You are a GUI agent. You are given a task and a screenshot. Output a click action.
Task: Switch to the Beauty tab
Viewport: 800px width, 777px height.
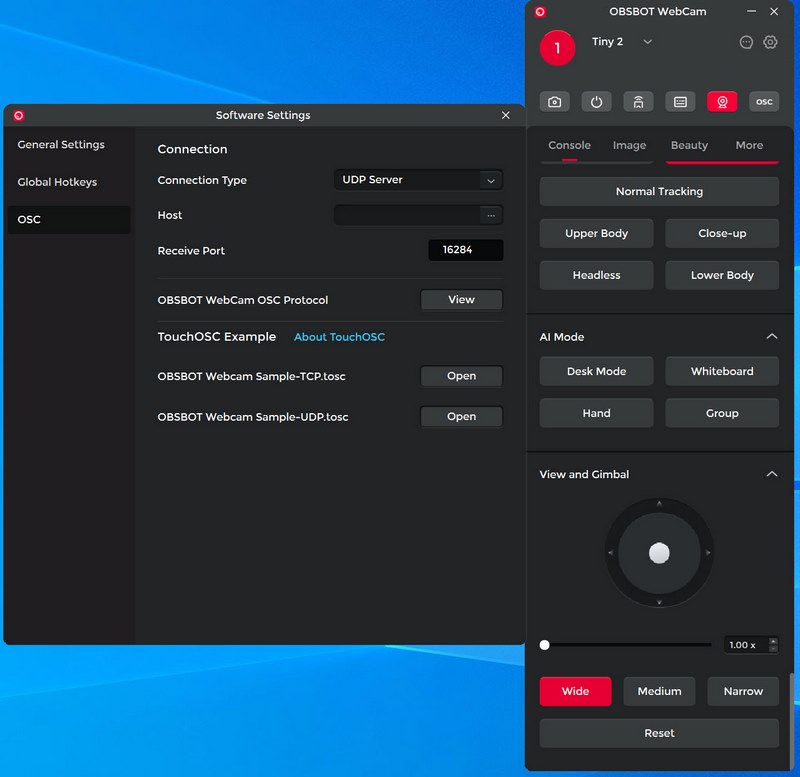689,145
